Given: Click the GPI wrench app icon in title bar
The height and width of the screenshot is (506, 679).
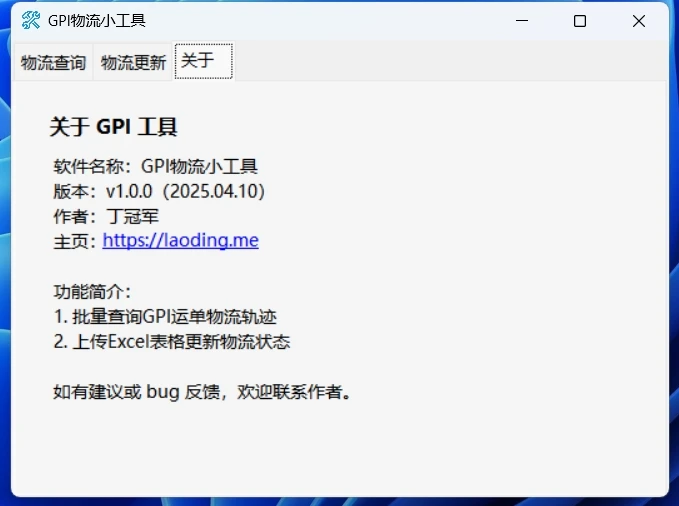Looking at the screenshot, I should pos(31,20).
